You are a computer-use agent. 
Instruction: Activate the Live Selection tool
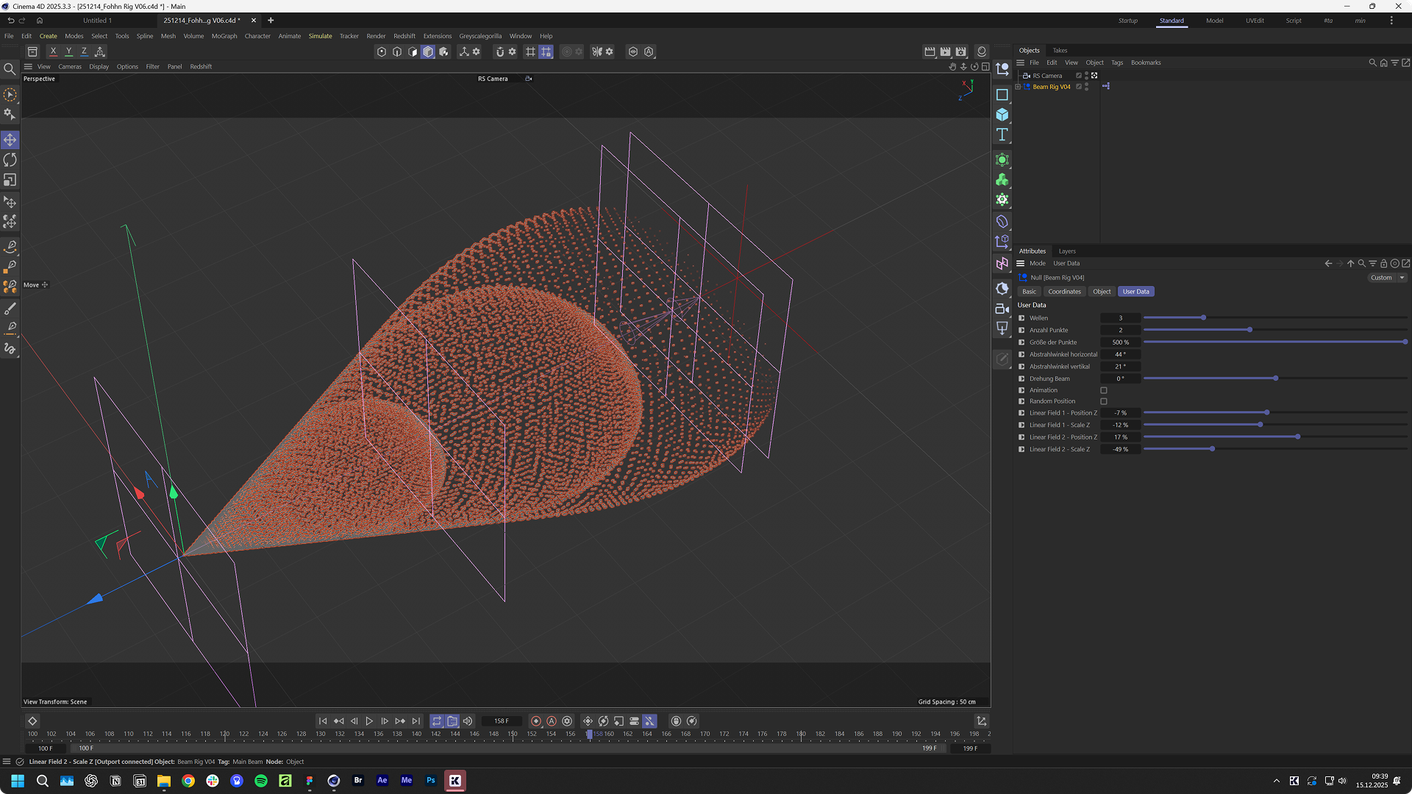[x=10, y=95]
